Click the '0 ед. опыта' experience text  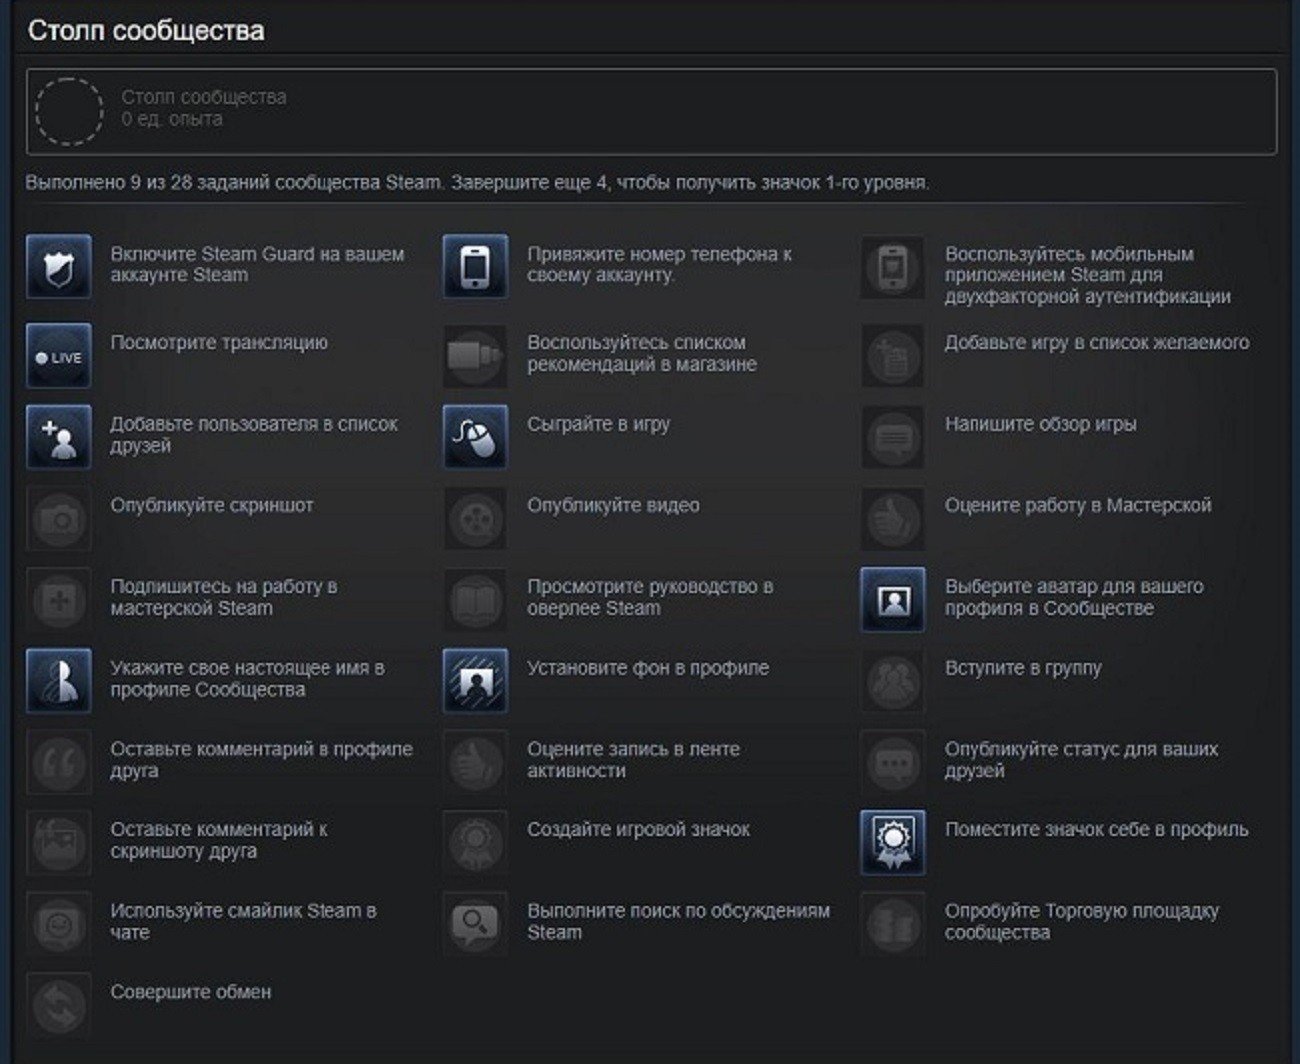click(x=172, y=119)
